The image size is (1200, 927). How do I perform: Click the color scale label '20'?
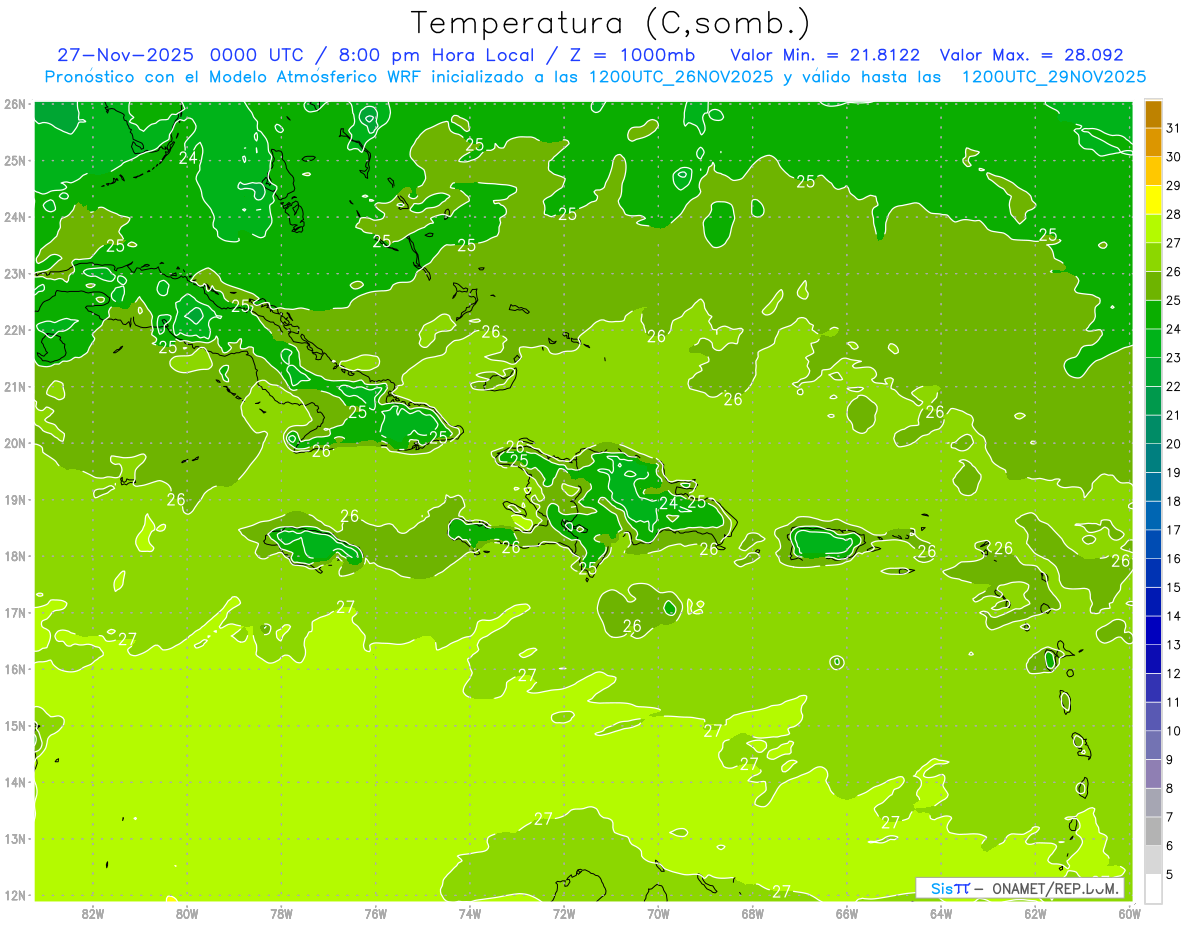pos(1173,443)
